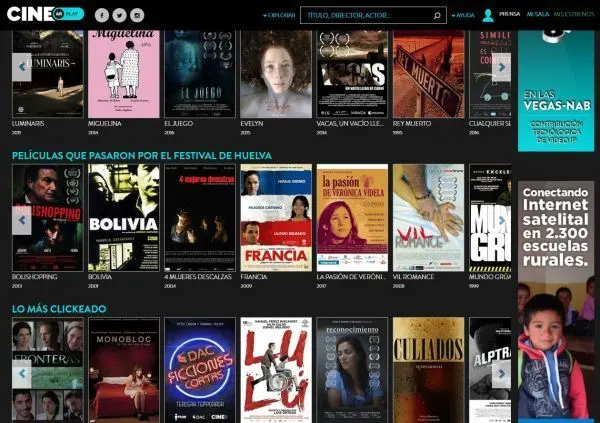Screen dimensions: 600x423
Task: Click the search magnifier icon
Action: tap(437, 15)
